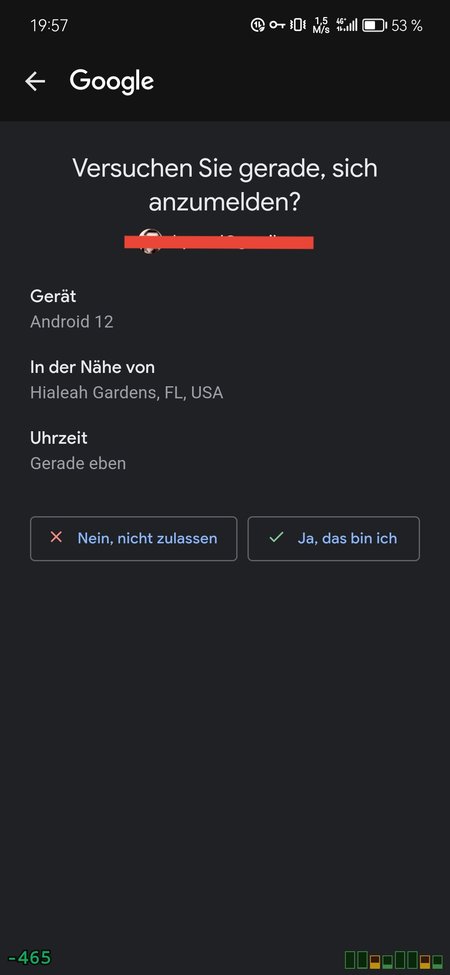Tap the redacted account email chip
This screenshot has height=975, width=450.
tap(219, 241)
